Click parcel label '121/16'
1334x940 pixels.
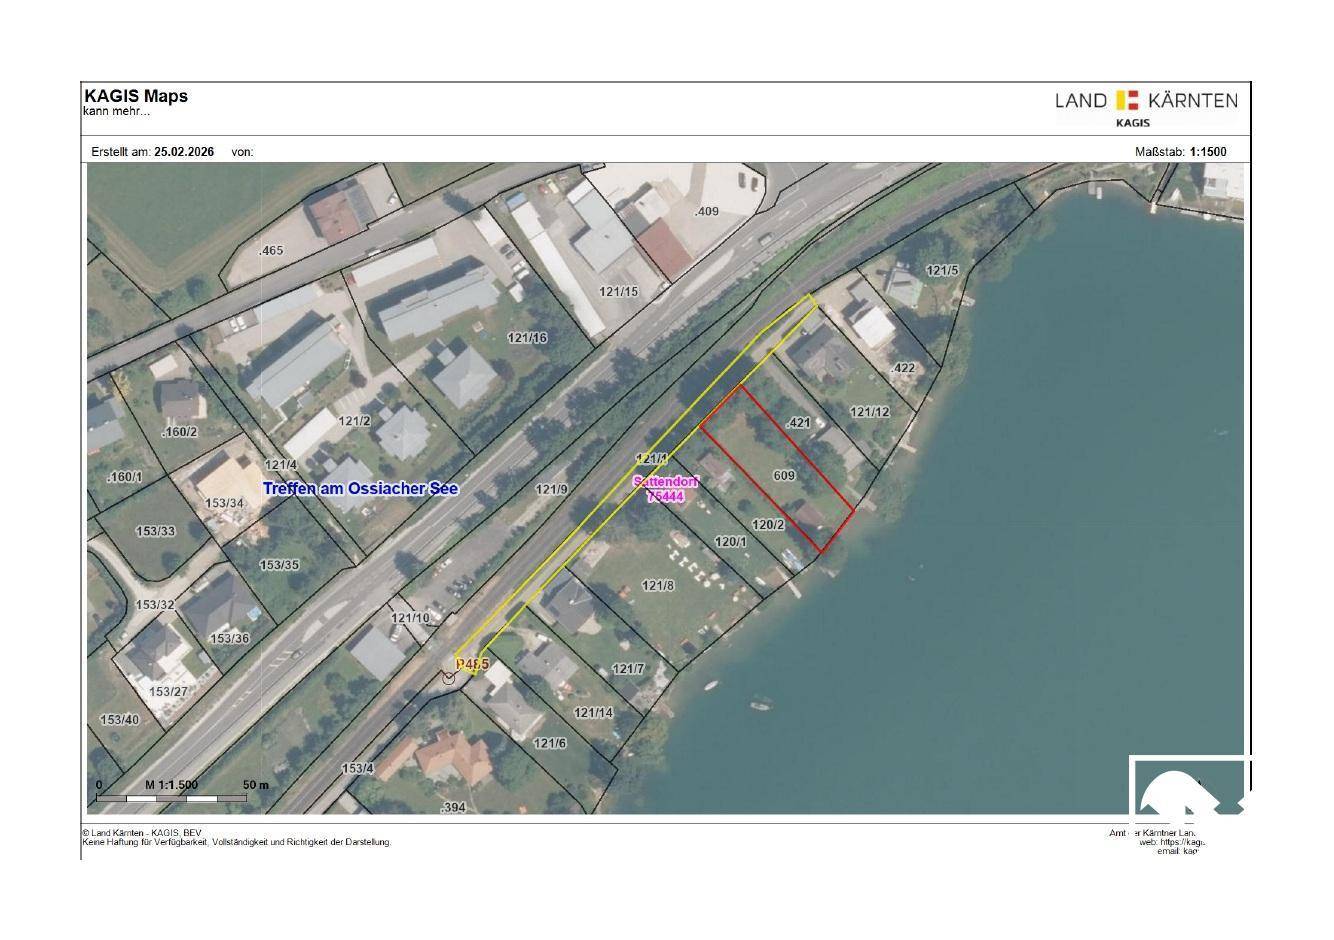pos(527,338)
